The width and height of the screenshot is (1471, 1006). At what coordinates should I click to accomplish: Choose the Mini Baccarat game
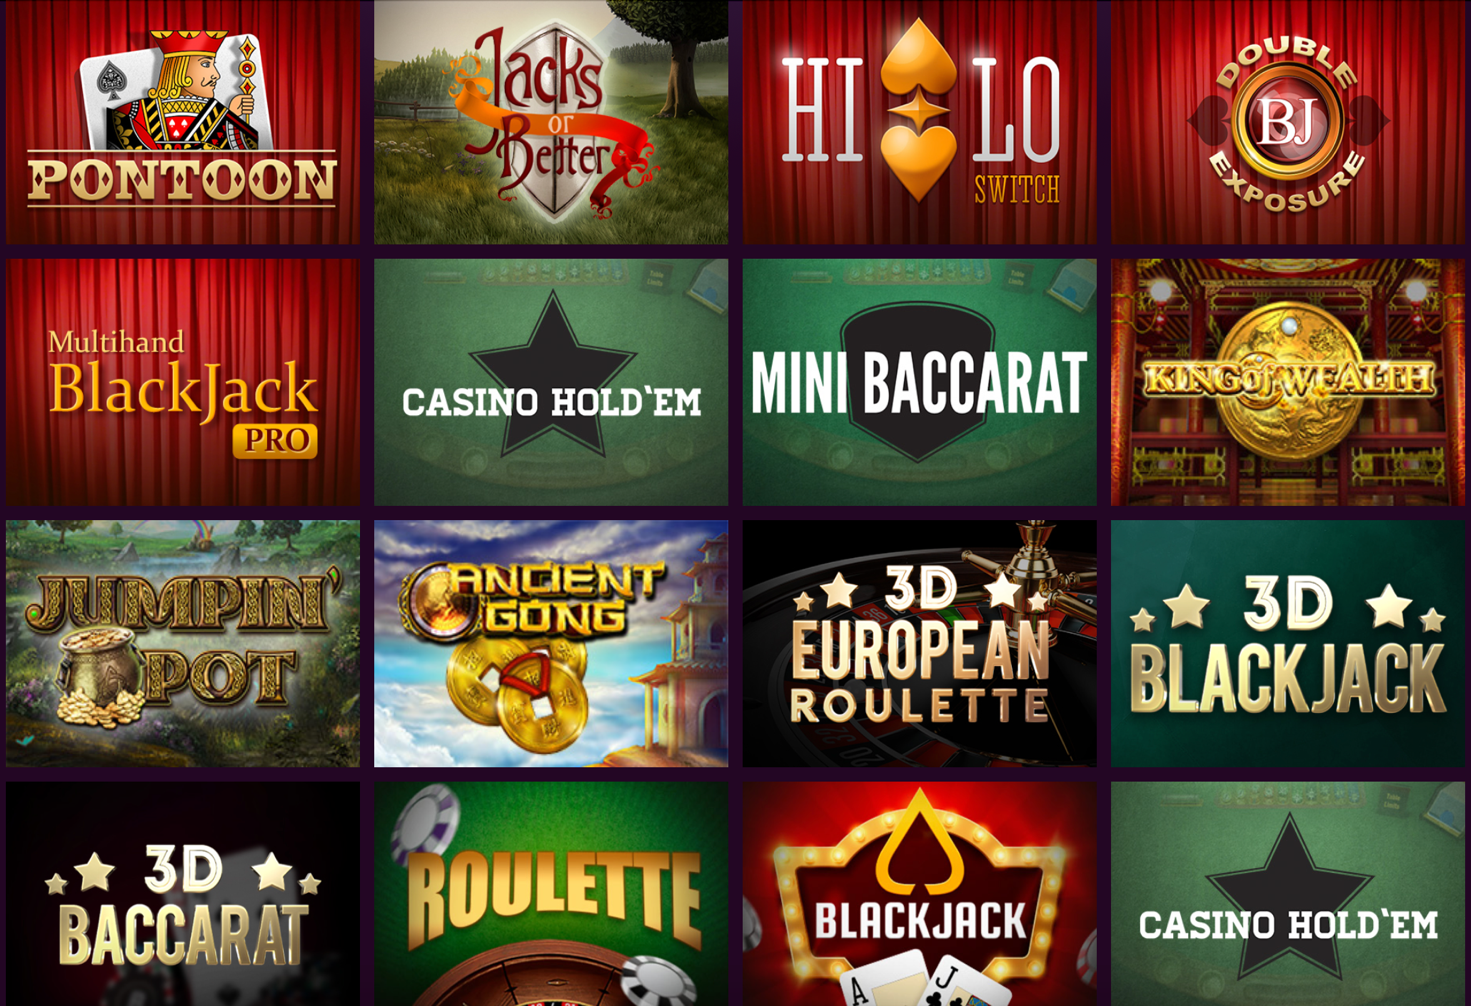[x=919, y=382]
